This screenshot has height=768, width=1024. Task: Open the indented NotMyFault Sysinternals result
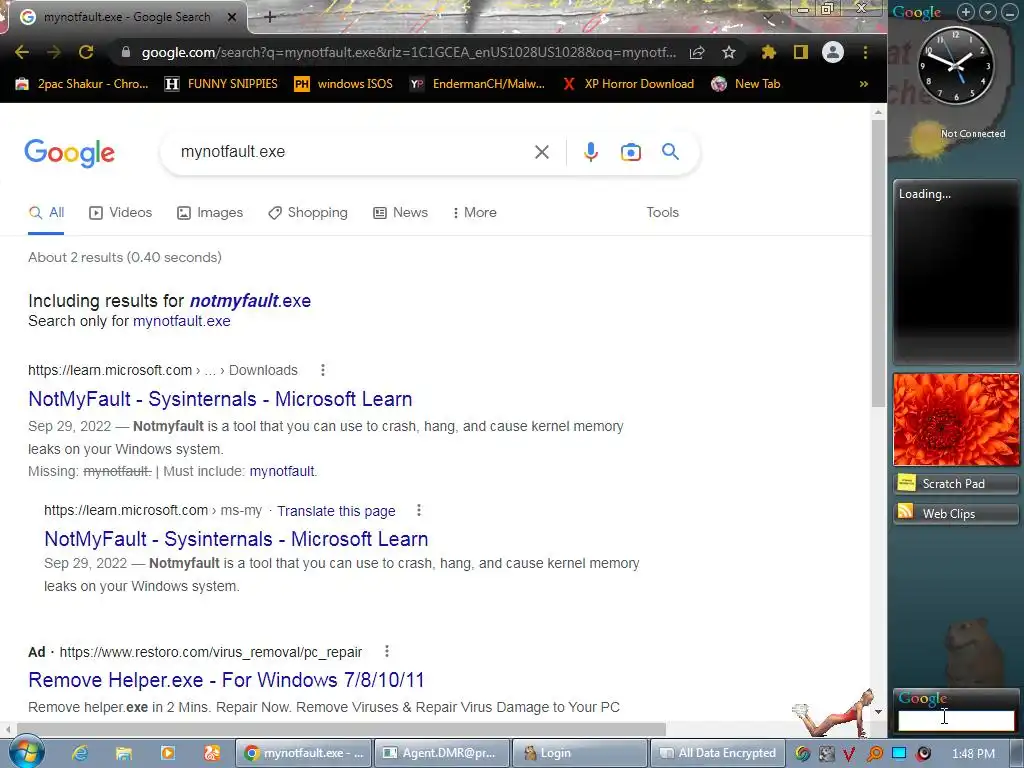point(236,539)
